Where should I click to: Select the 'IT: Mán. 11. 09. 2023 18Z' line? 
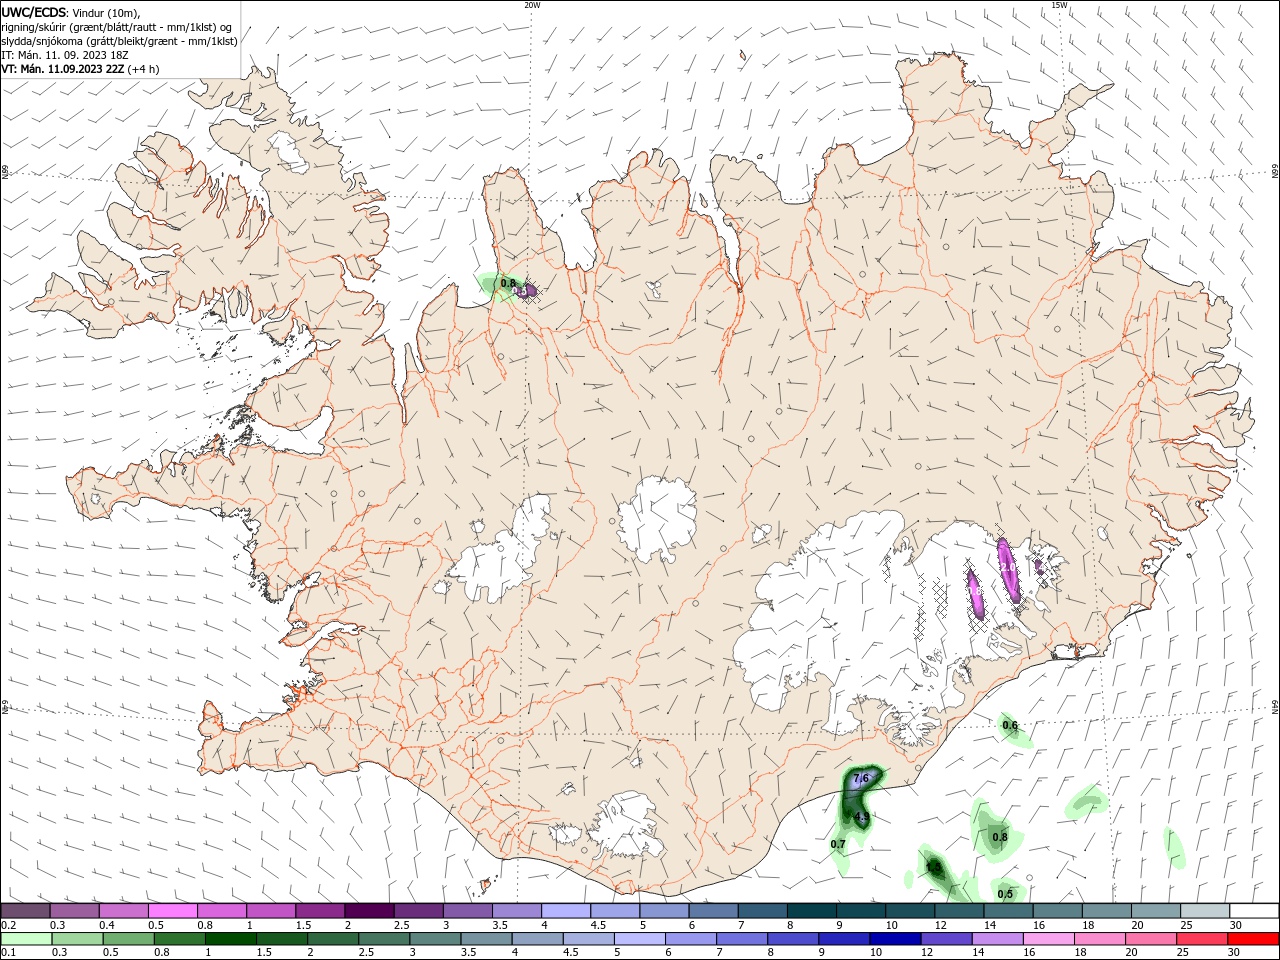(63, 55)
